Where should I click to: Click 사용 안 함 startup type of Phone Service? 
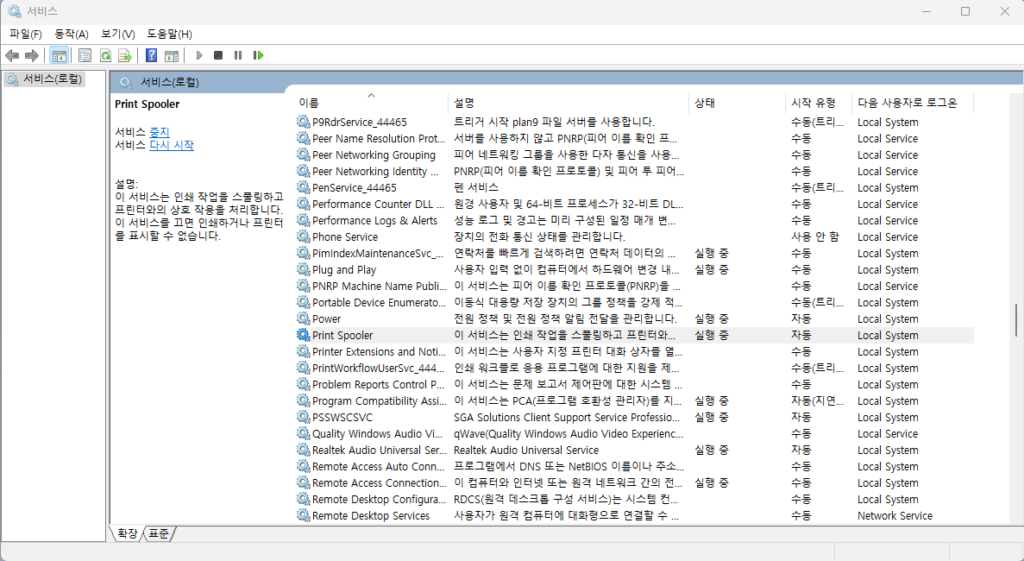tap(815, 236)
